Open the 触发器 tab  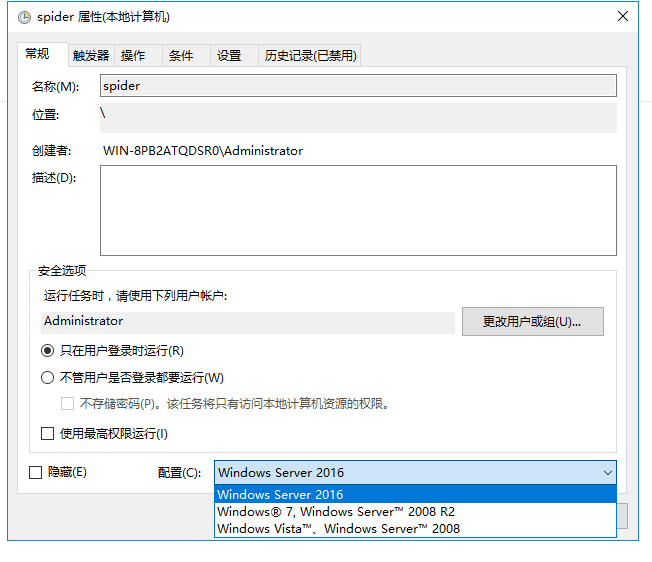[x=91, y=56]
